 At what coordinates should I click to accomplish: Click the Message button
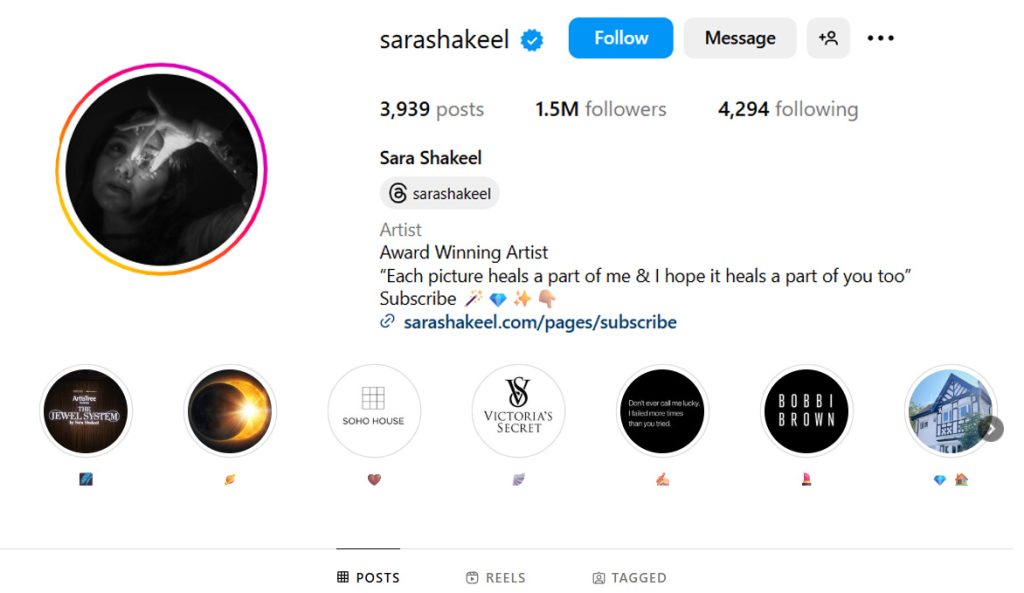740,38
